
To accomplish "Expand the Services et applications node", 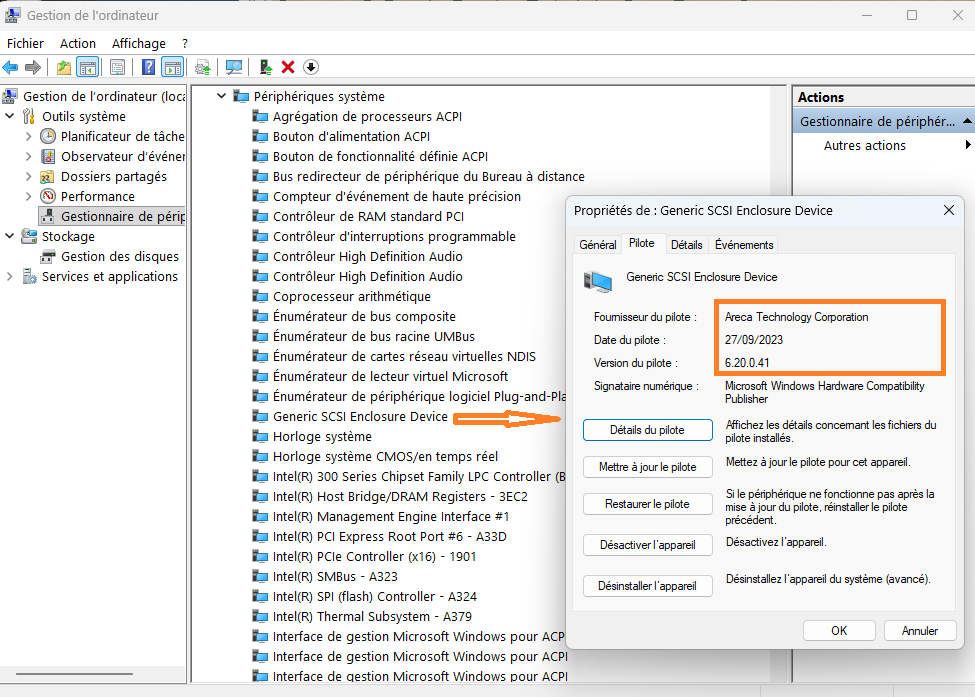I will click(x=9, y=277).
